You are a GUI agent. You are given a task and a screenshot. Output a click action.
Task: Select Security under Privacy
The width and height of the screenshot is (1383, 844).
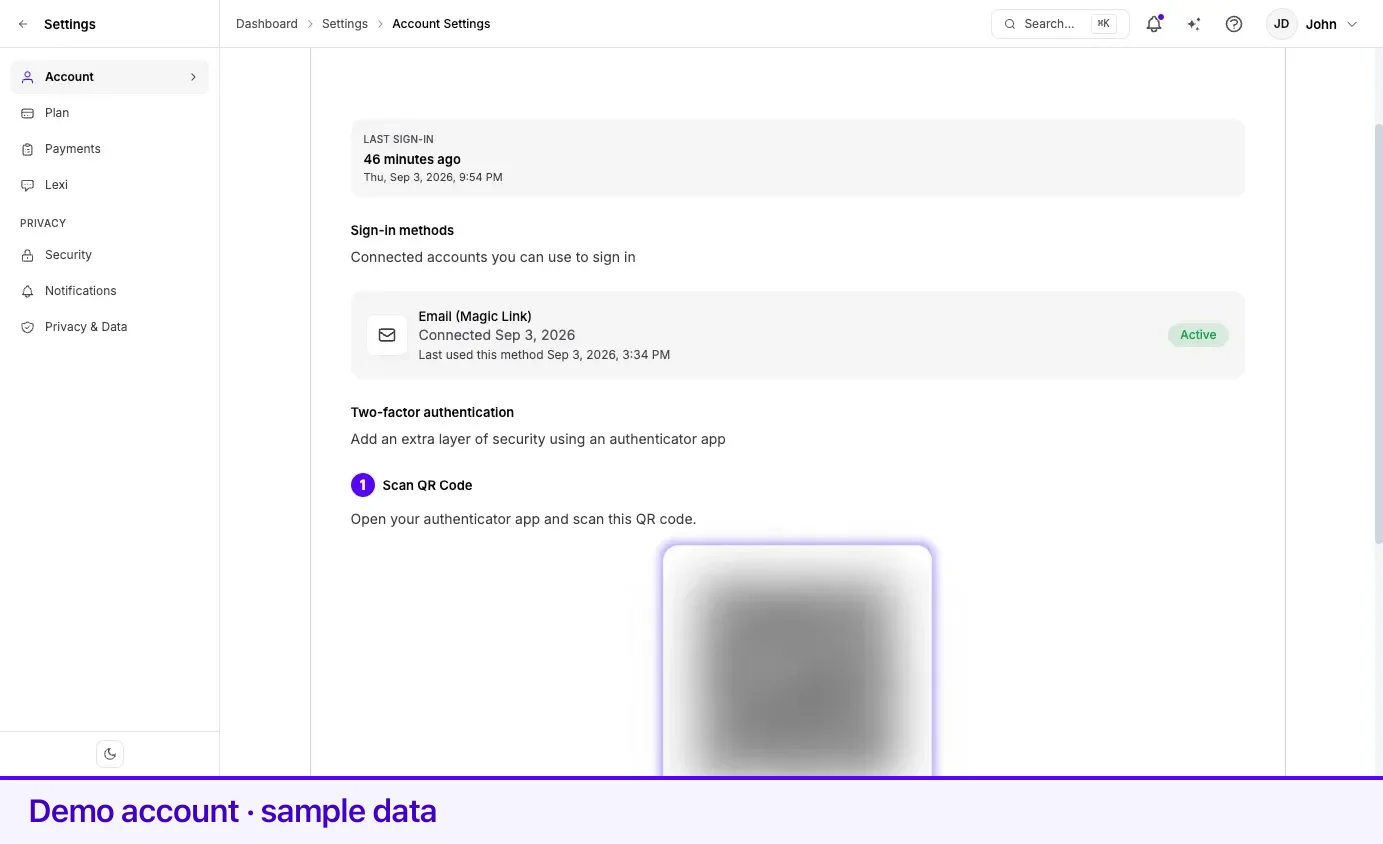coord(110,255)
